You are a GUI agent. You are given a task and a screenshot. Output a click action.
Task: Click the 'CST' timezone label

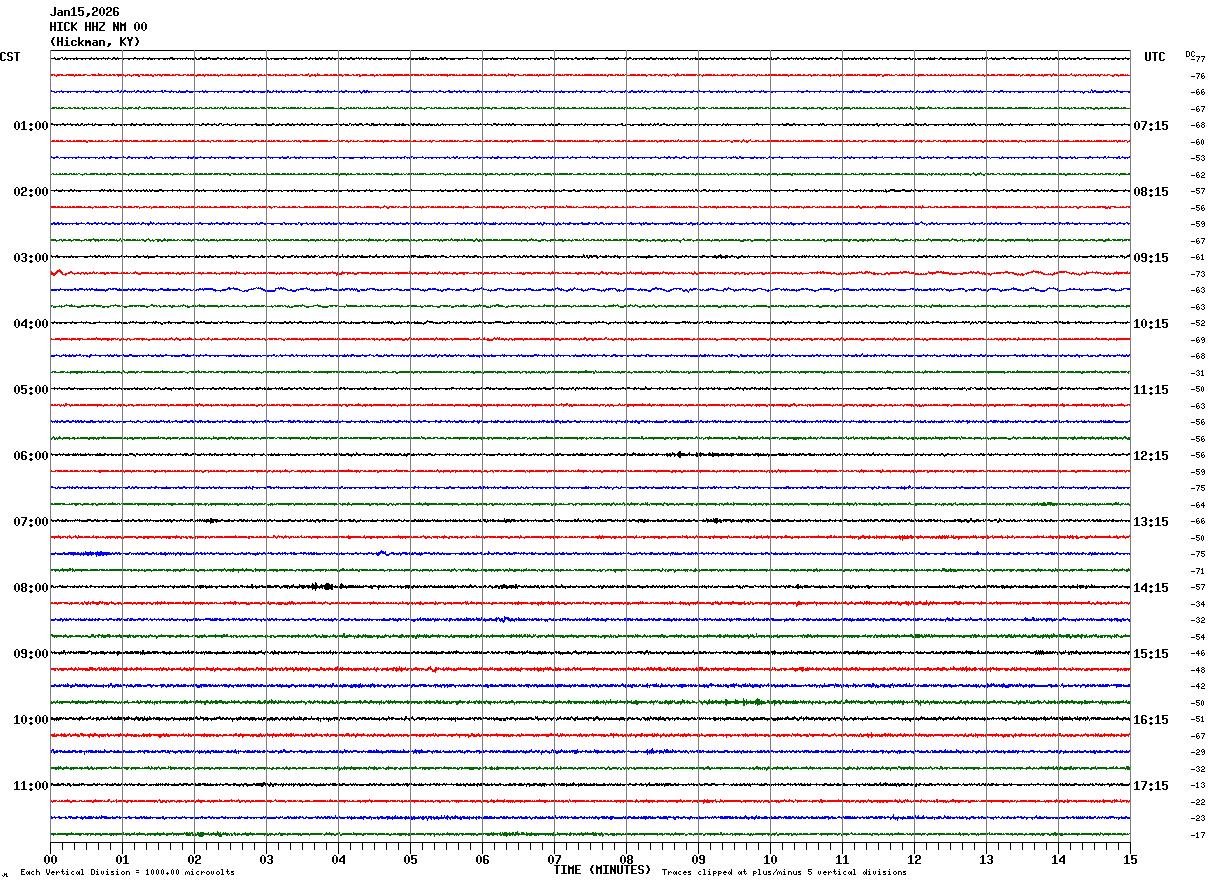click(x=10, y=57)
